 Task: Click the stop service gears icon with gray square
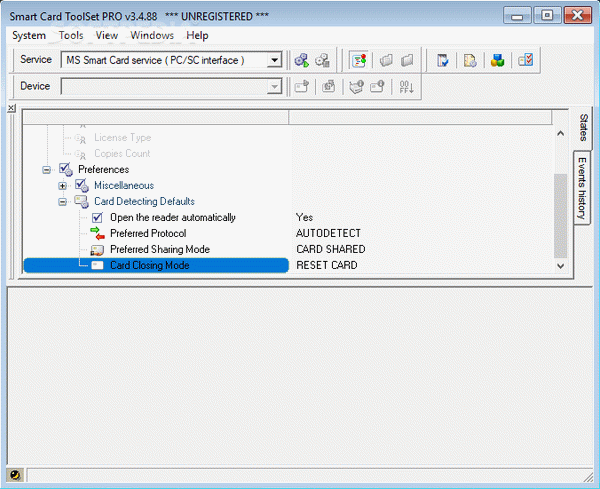click(x=322, y=60)
